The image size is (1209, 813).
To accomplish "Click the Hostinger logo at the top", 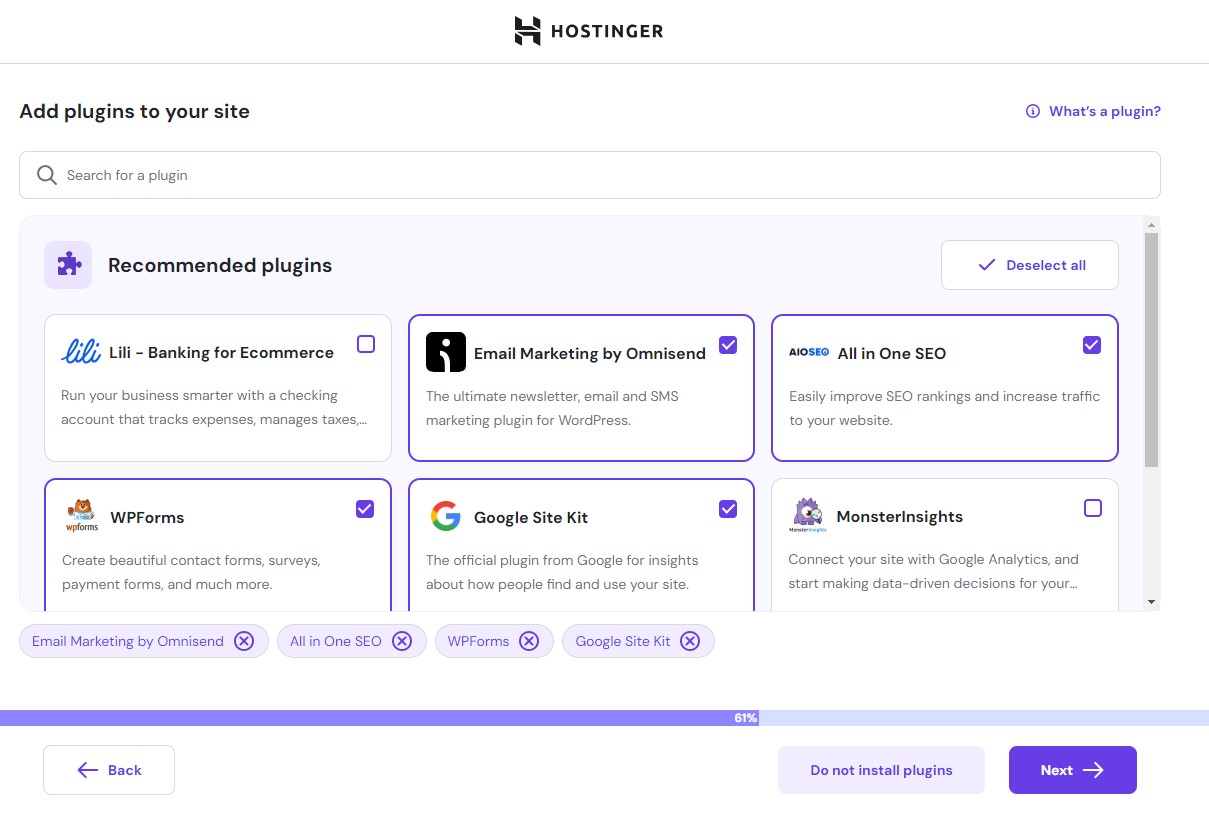I will (x=588, y=31).
